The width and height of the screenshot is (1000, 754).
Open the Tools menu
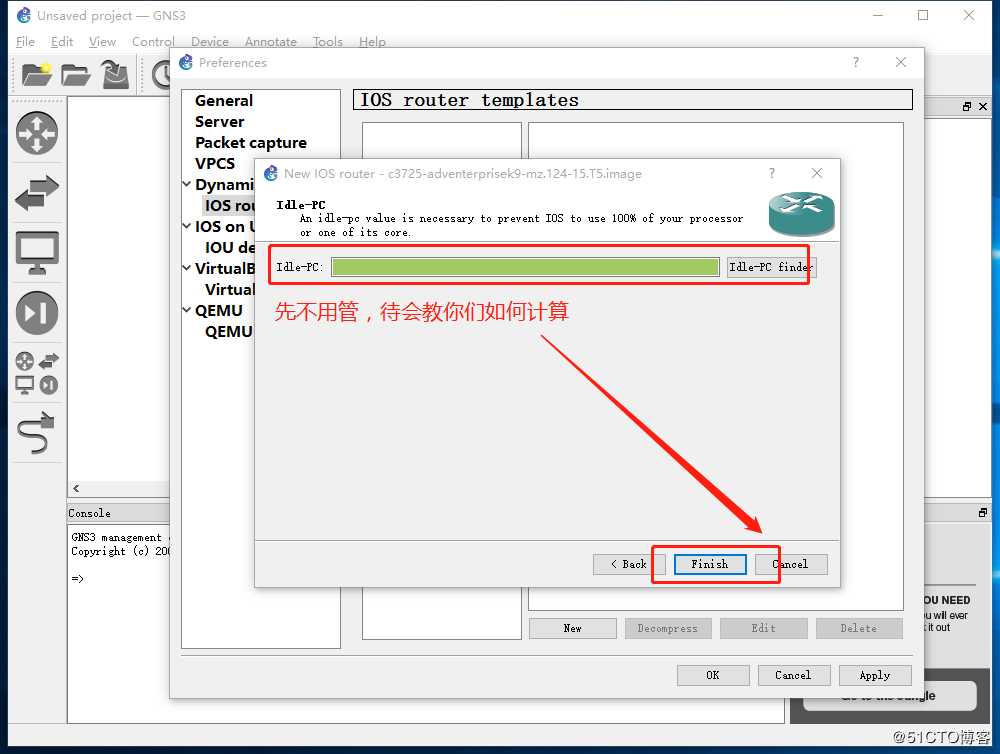tap(327, 41)
